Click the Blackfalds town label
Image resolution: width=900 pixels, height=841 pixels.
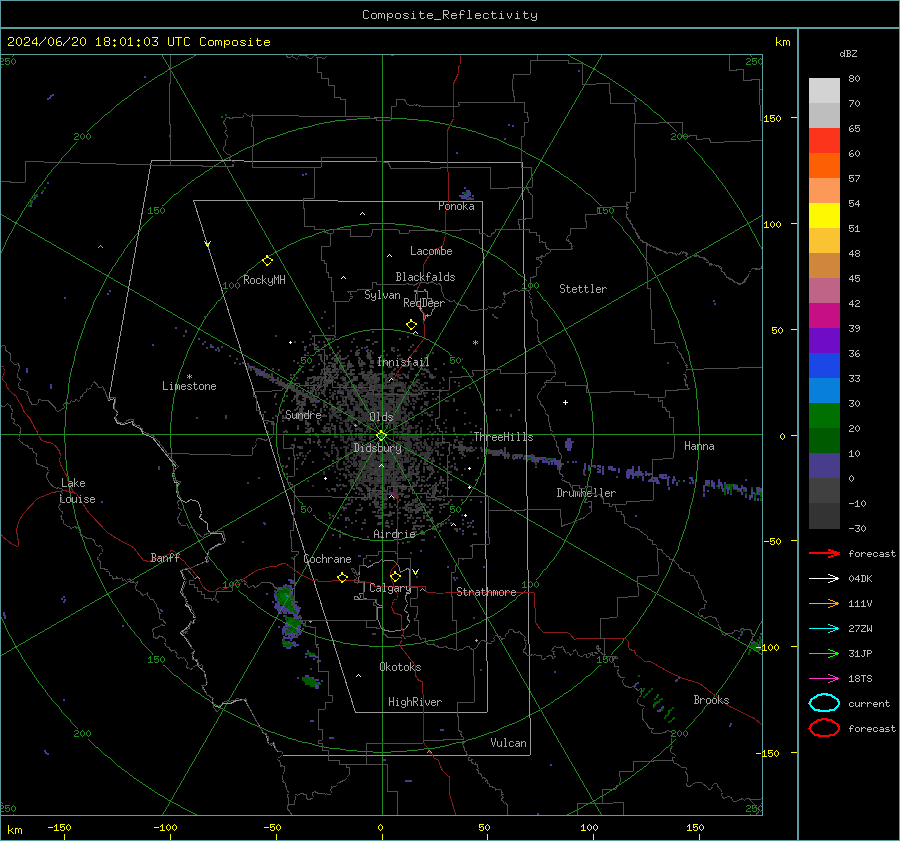coord(425,277)
